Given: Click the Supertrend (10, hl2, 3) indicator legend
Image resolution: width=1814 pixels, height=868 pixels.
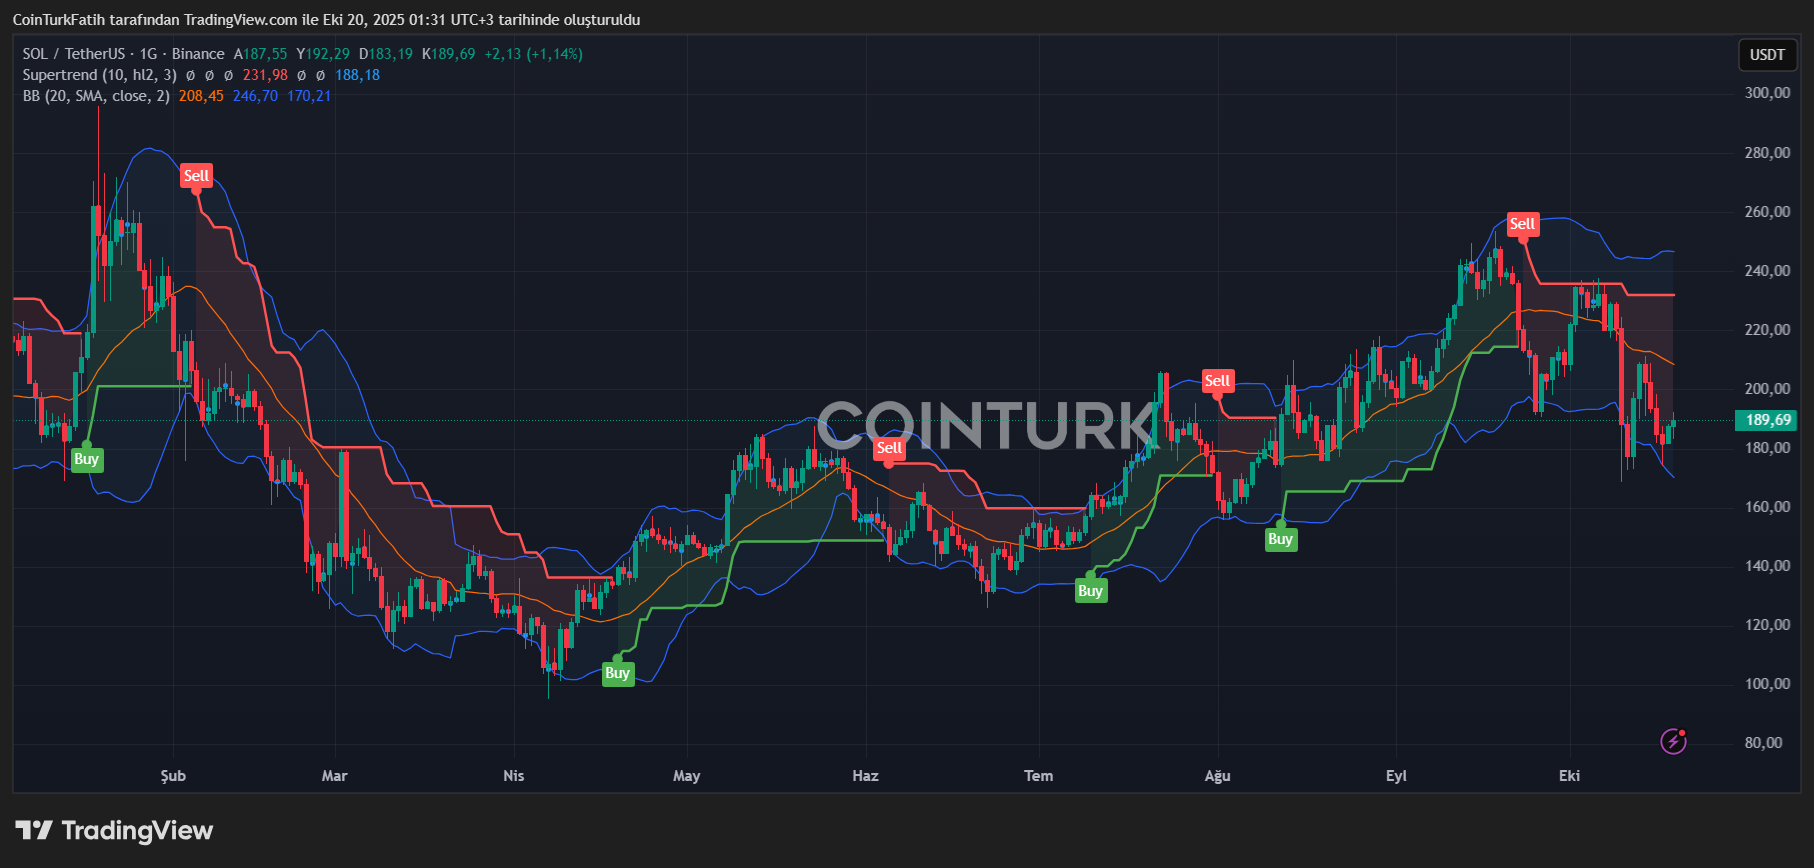Looking at the screenshot, I should pyautogui.click(x=99, y=75).
